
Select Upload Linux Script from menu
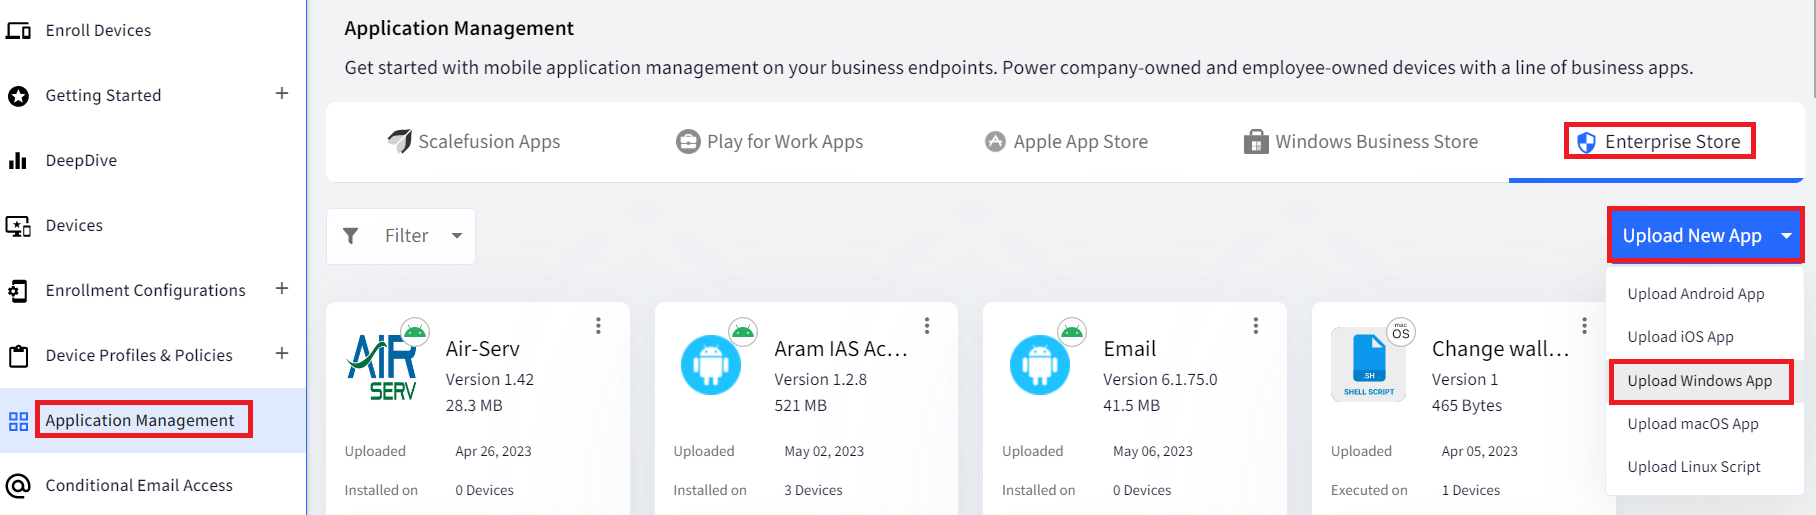(x=1694, y=467)
